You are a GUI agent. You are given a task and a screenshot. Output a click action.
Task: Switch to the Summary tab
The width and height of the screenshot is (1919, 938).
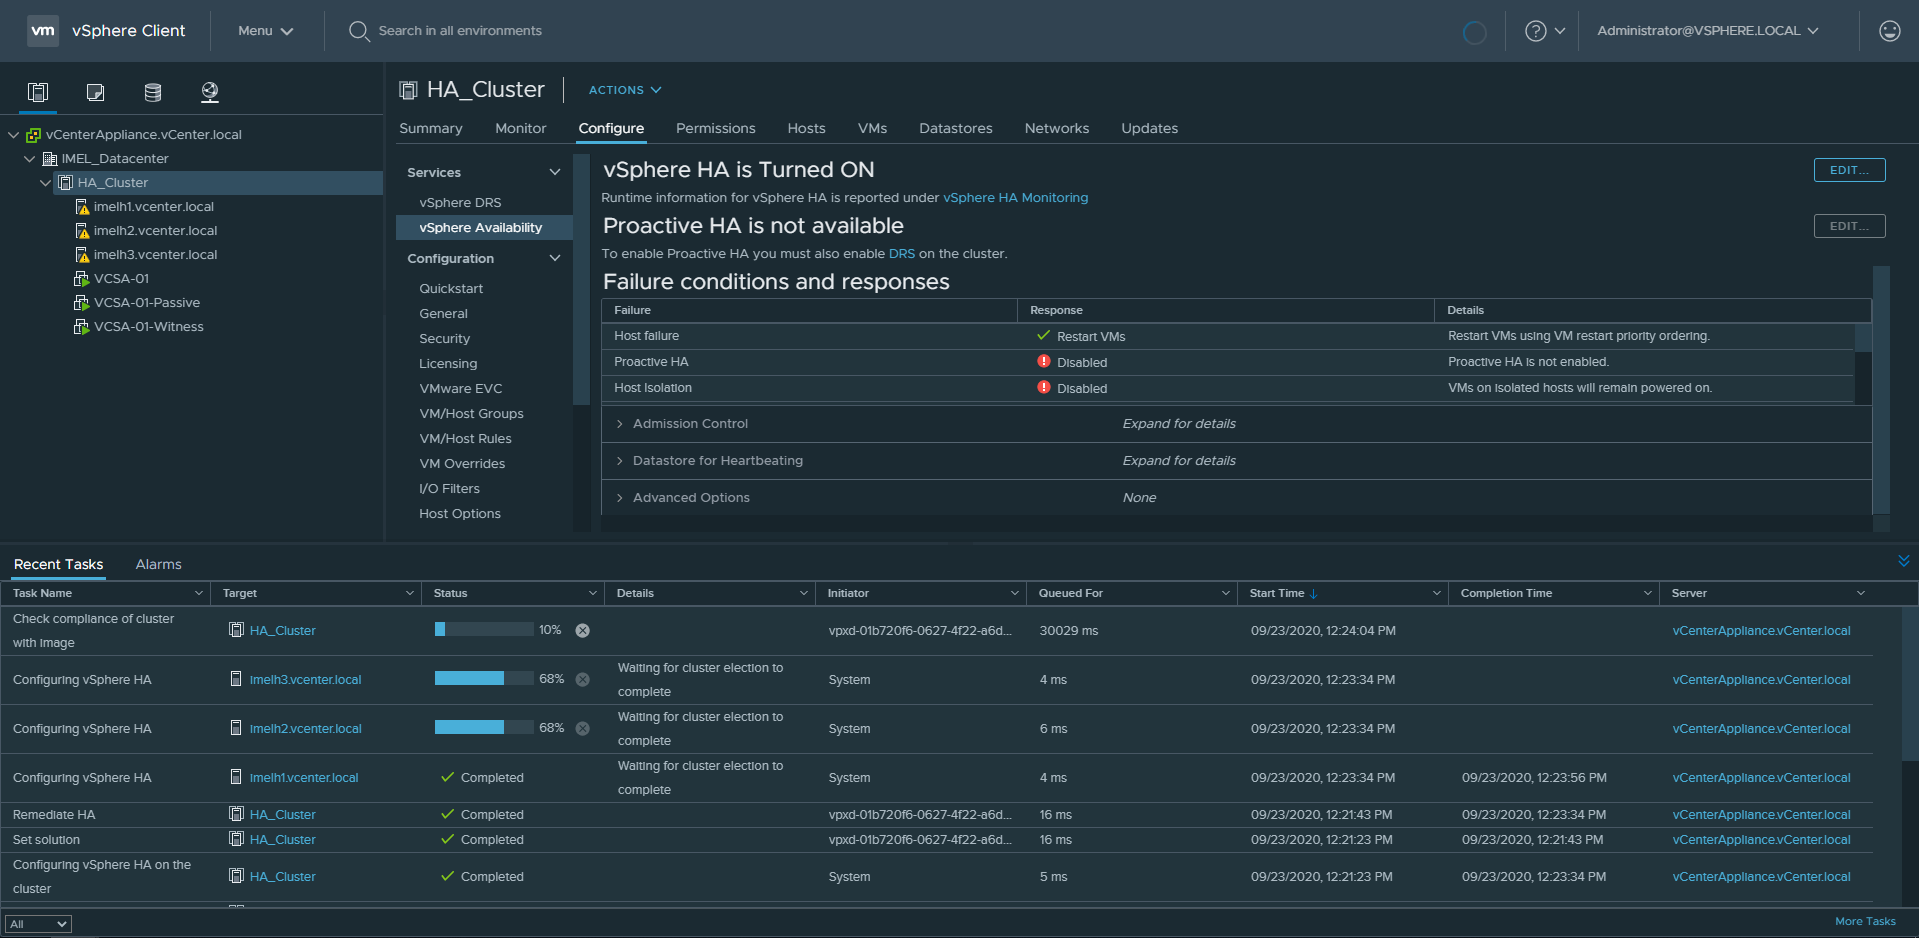tap(431, 128)
